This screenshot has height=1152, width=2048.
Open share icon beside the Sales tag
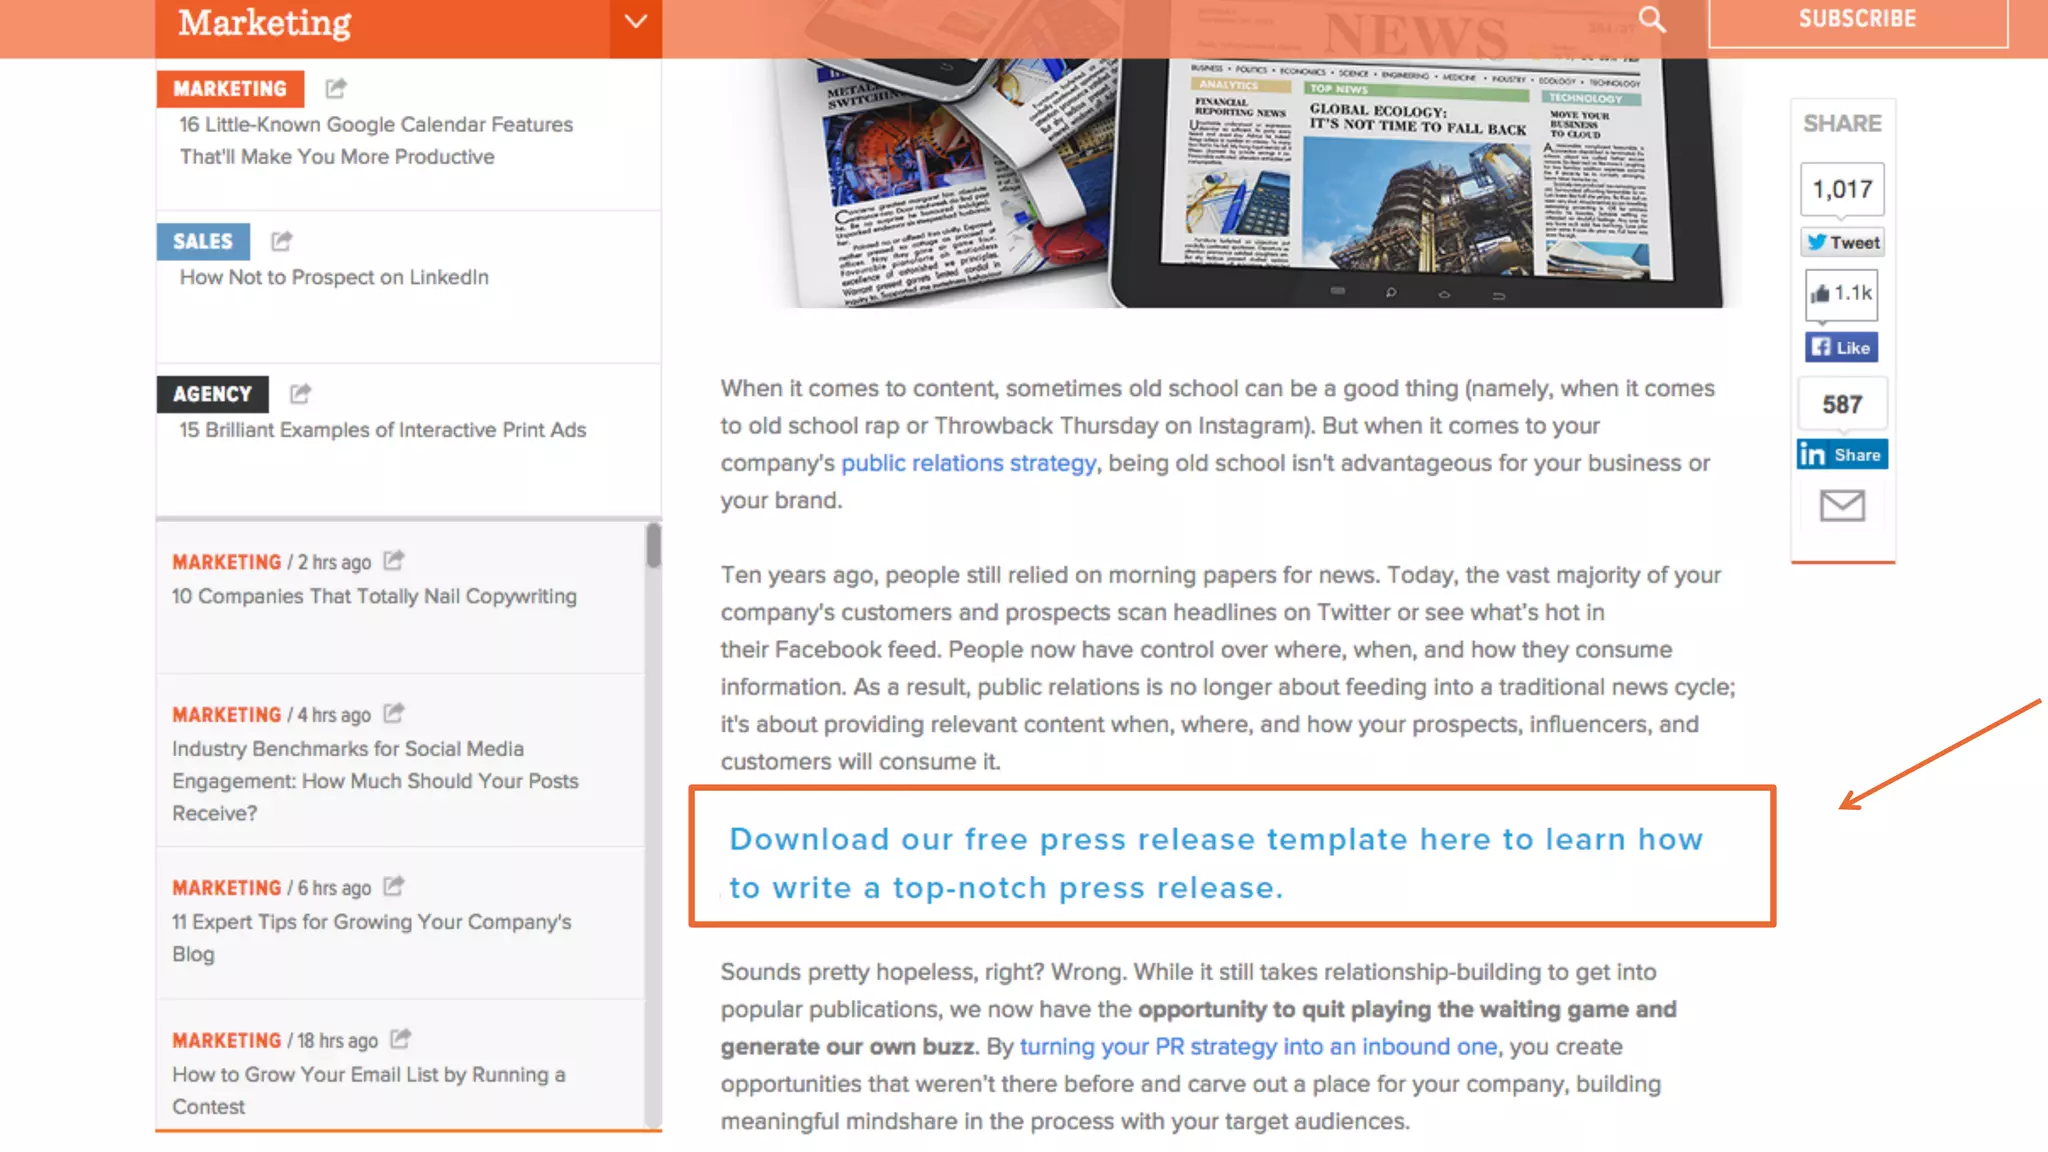[282, 241]
